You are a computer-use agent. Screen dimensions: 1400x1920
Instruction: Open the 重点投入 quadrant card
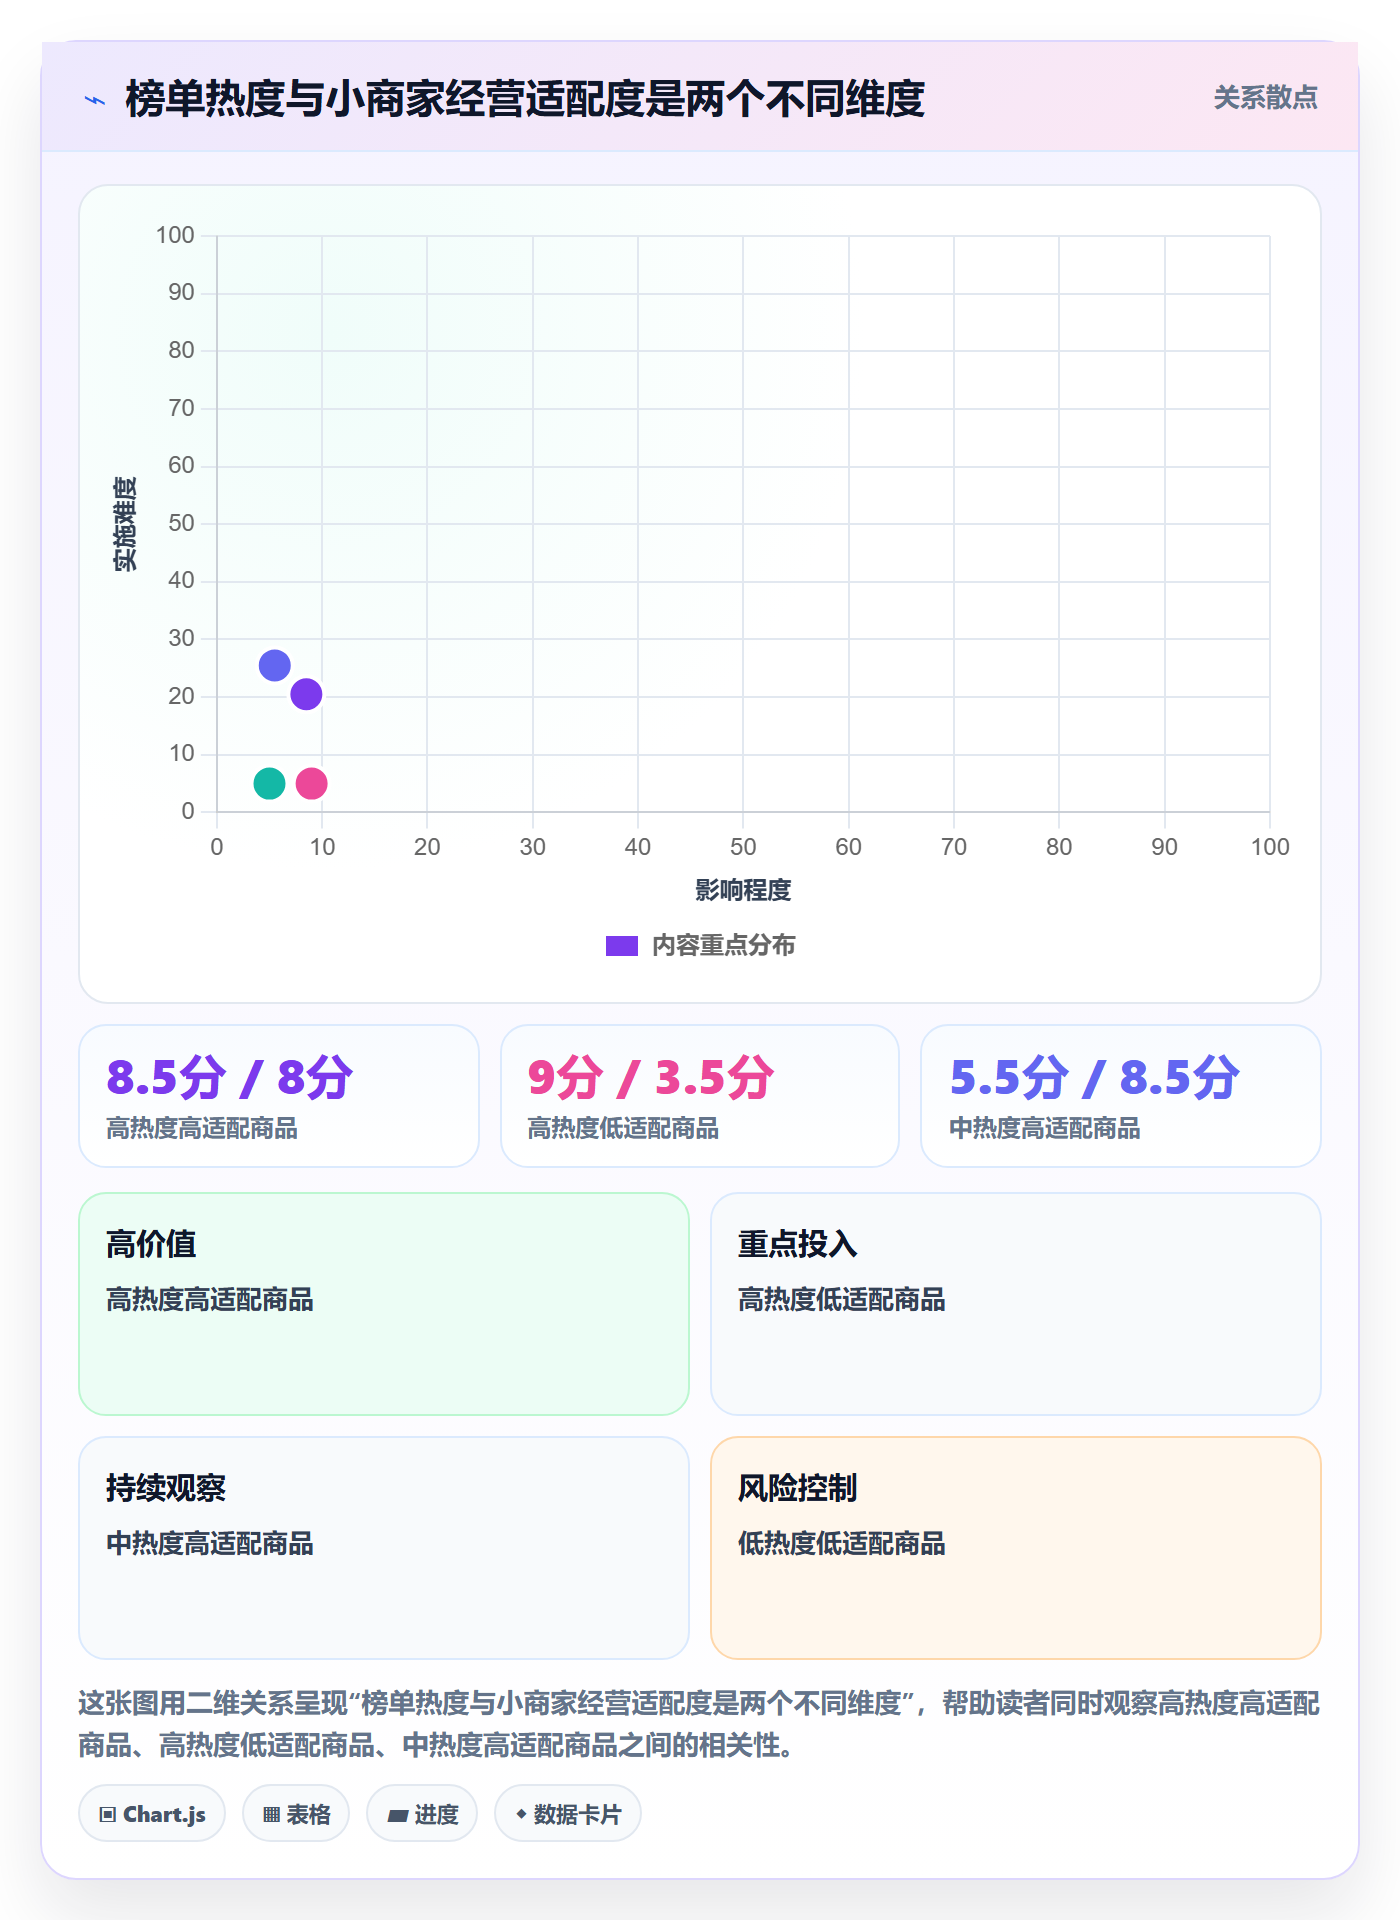click(1016, 1304)
